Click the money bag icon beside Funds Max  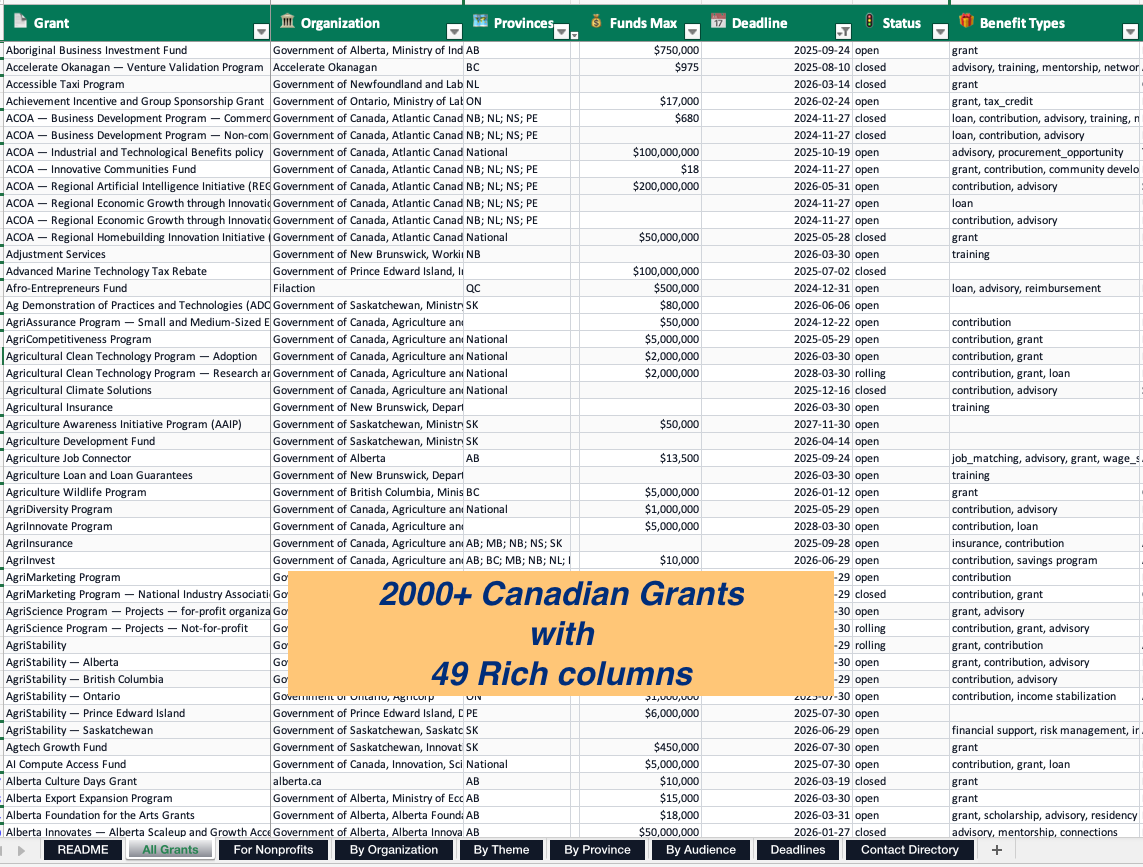[x=596, y=22]
